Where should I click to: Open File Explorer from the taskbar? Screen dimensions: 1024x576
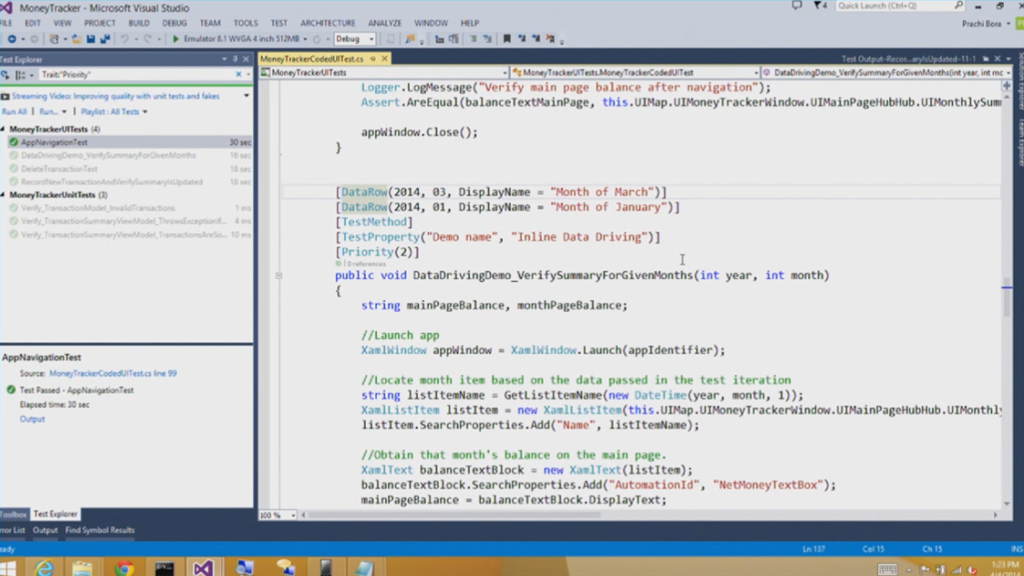pos(82,568)
